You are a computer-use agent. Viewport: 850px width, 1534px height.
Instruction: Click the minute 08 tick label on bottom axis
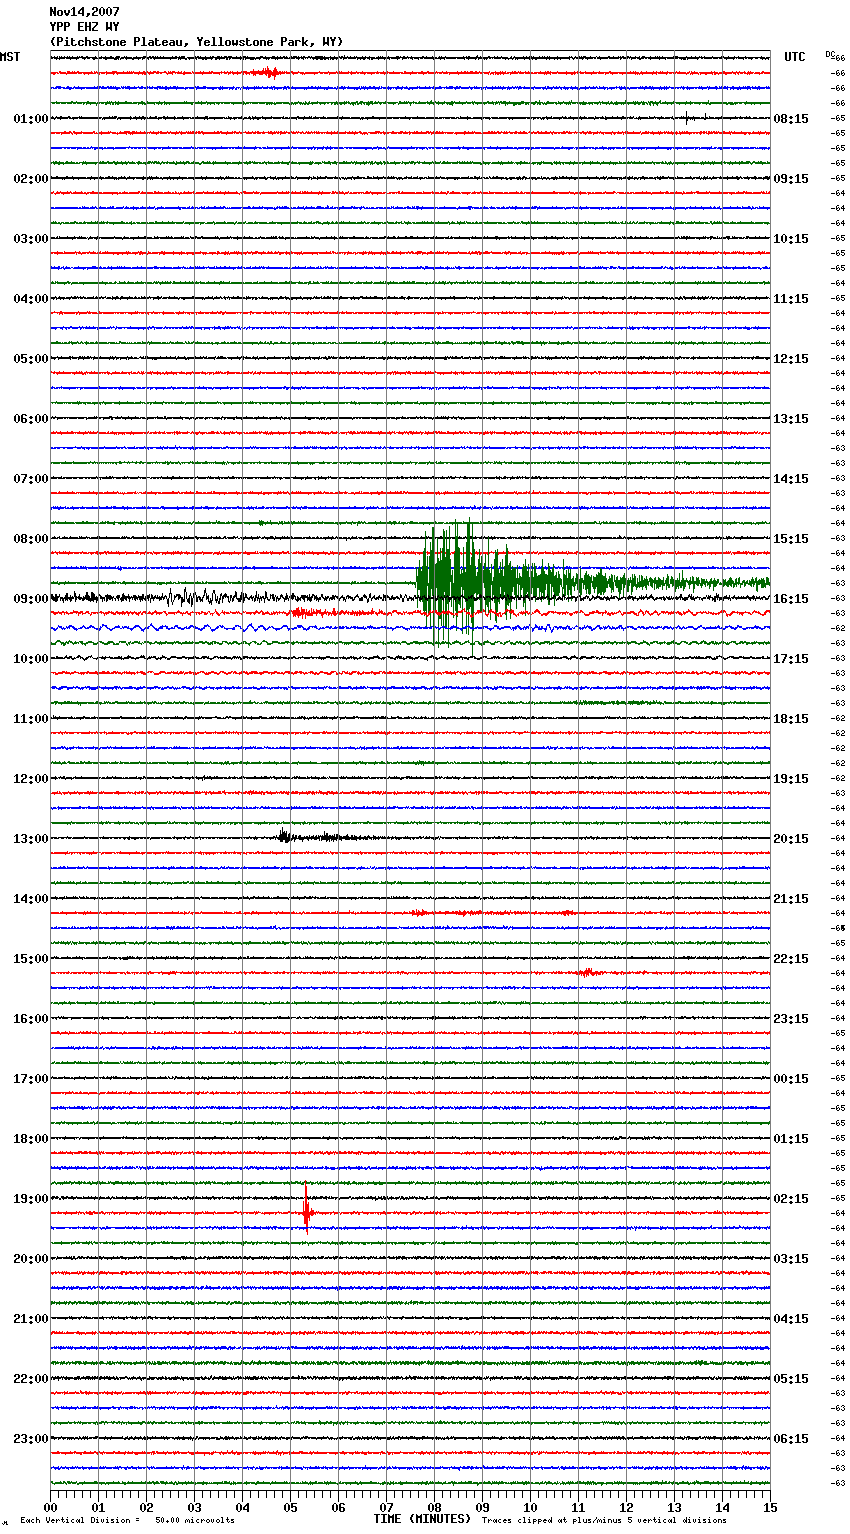434,1507
